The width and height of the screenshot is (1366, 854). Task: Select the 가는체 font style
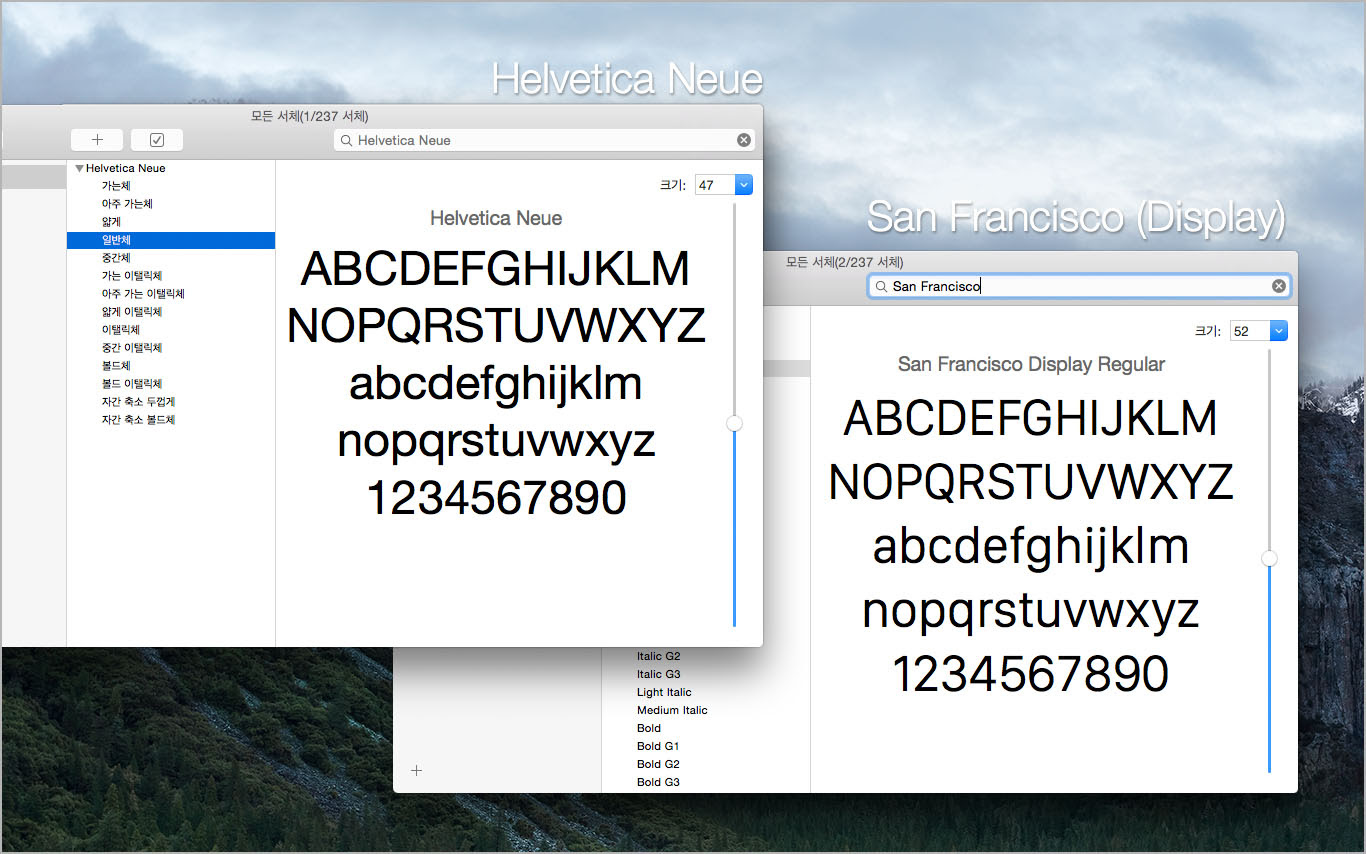pos(116,186)
